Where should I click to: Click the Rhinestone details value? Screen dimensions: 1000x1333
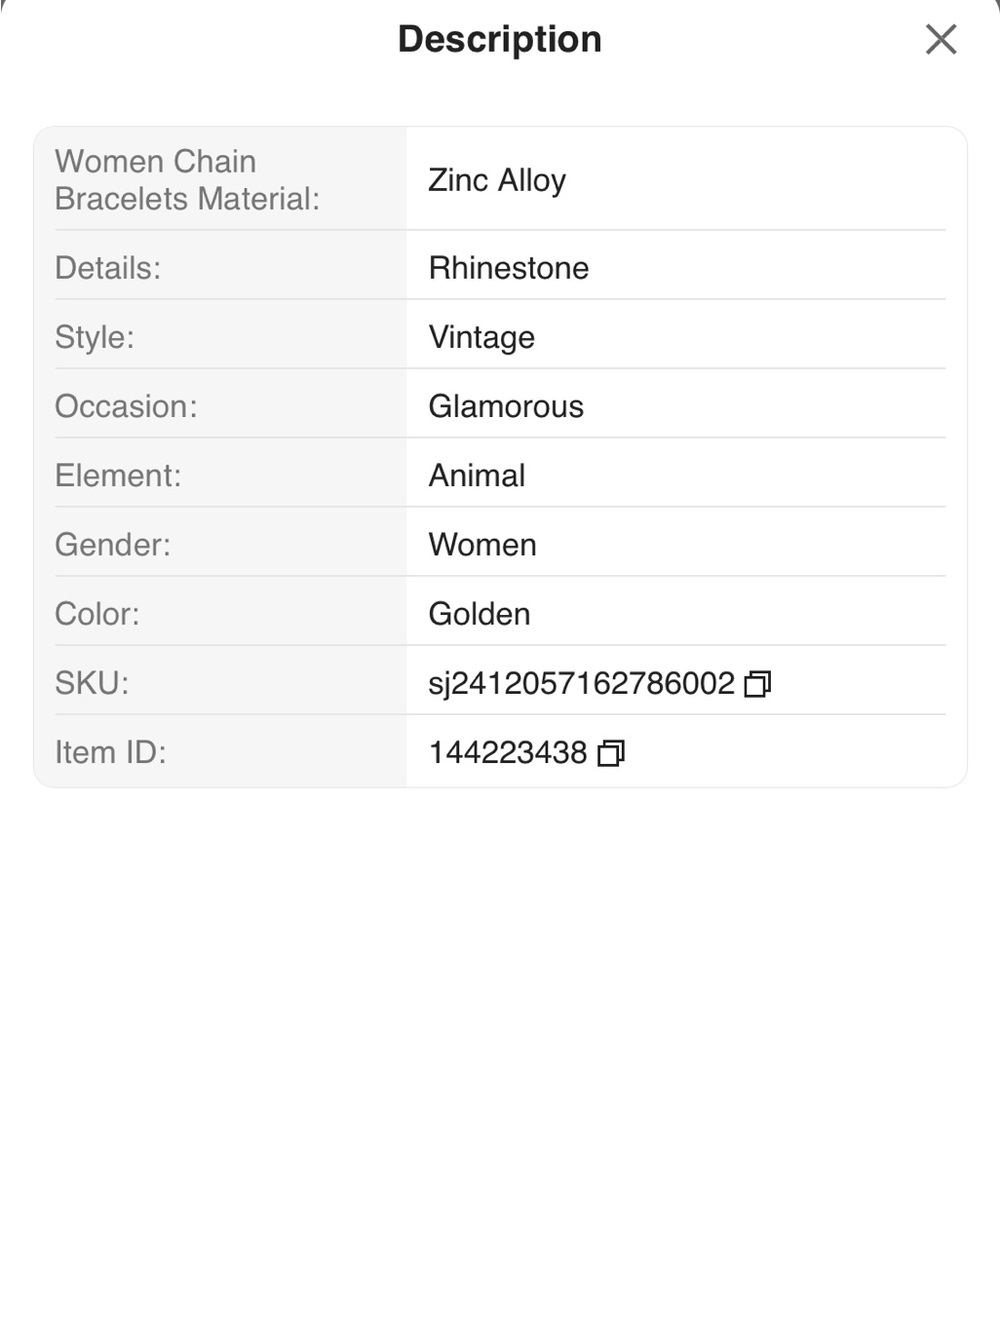pyautogui.click(x=508, y=268)
